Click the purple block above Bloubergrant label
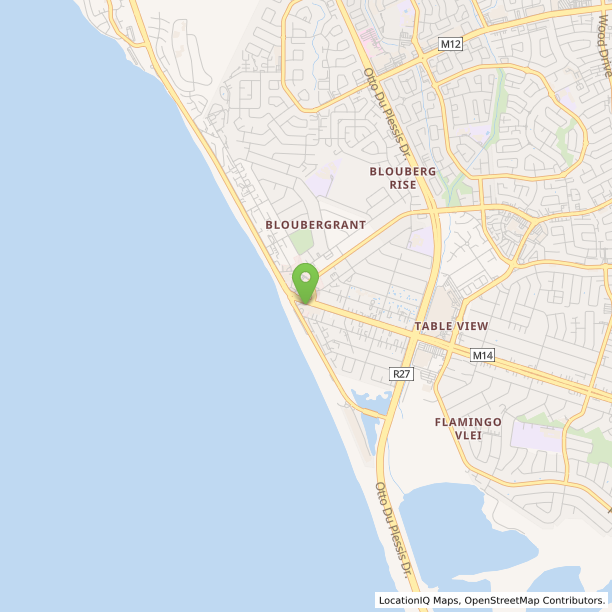The width and height of the screenshot is (612, 612). (x=322, y=178)
